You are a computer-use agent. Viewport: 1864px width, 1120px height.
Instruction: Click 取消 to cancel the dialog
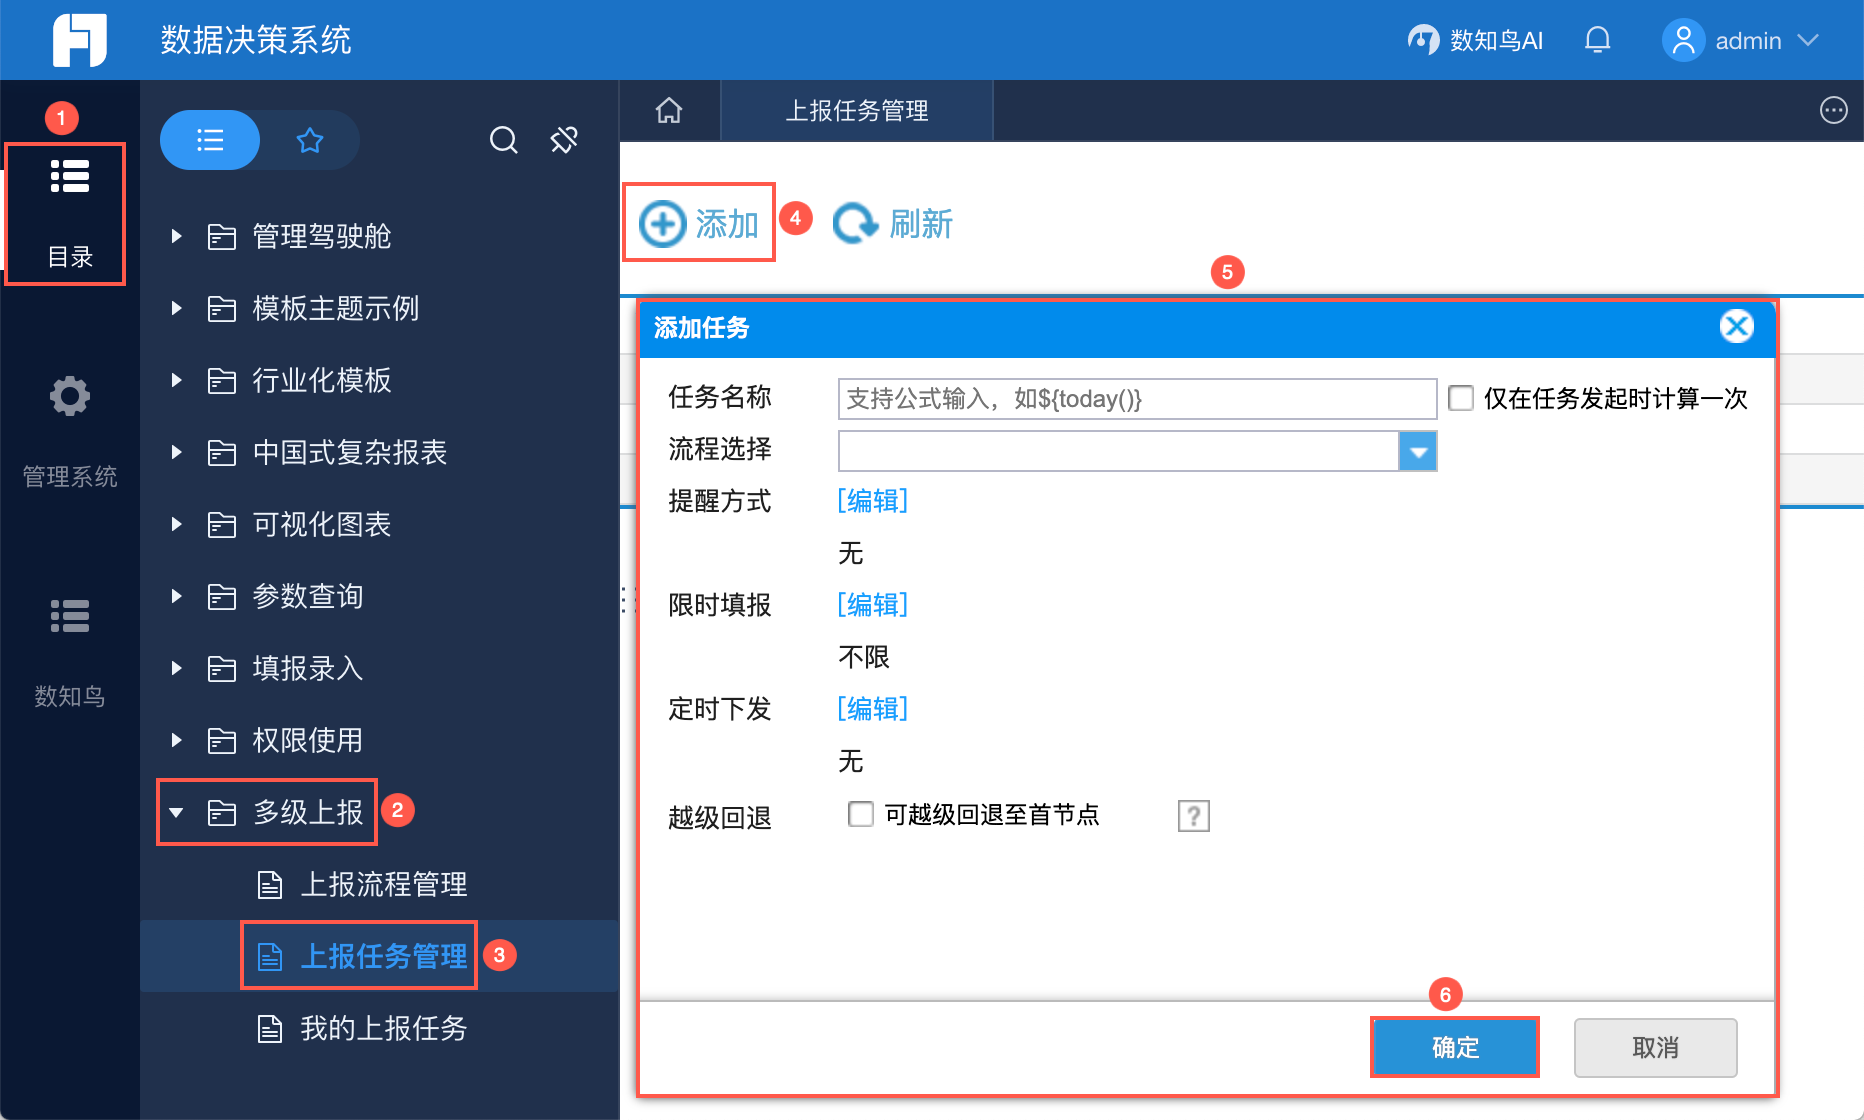coord(1655,1047)
